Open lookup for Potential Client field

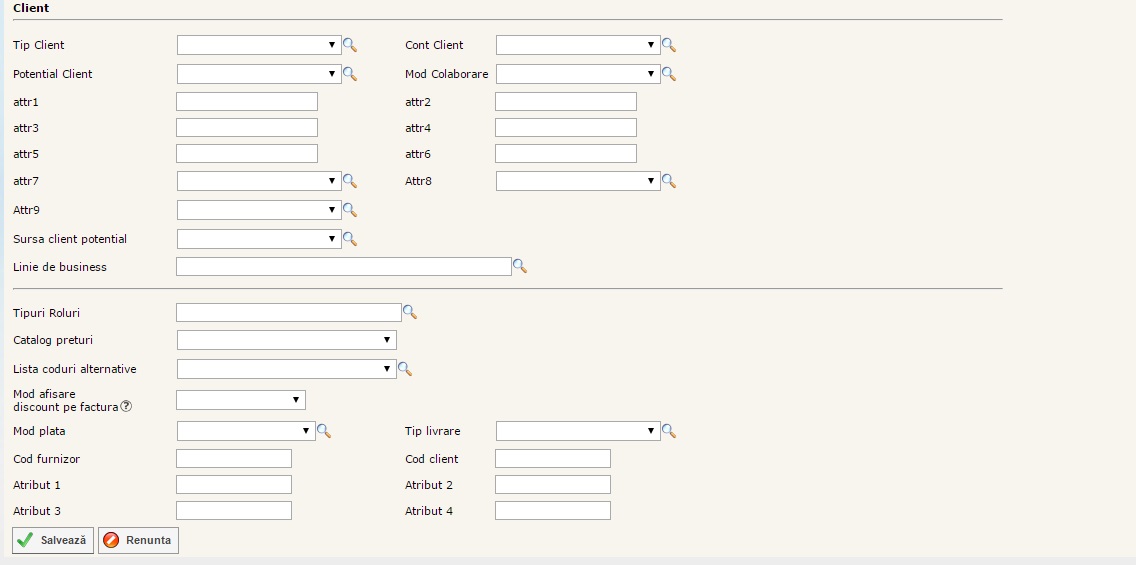[350, 74]
